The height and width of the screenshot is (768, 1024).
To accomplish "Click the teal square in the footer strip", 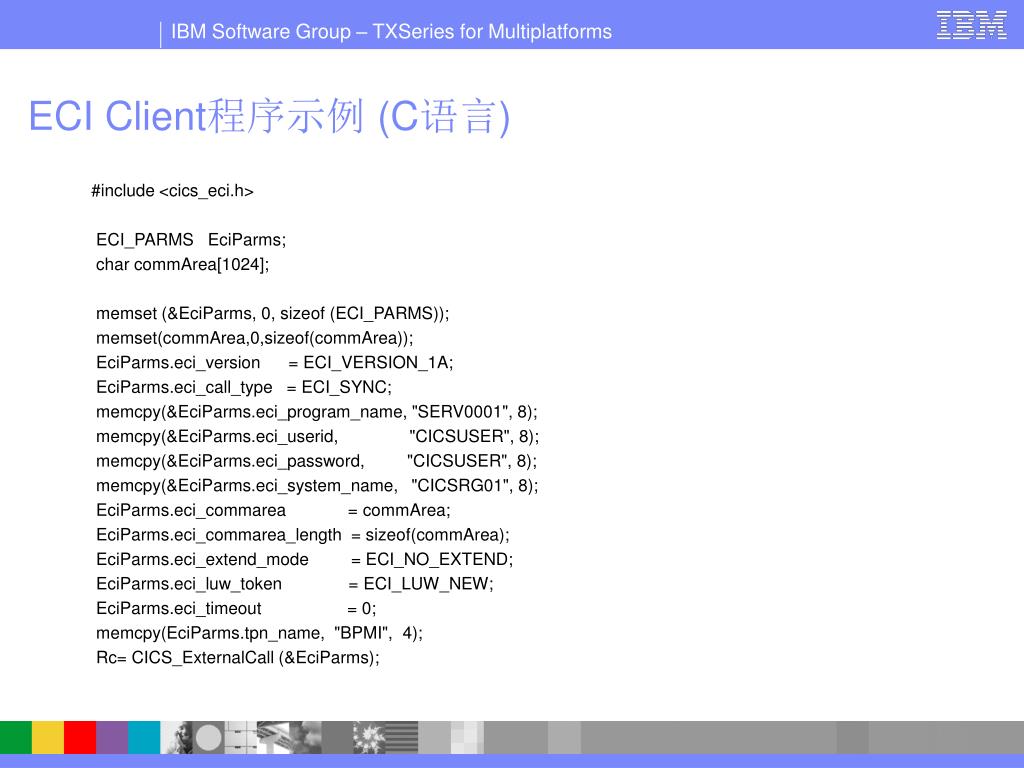I will (144, 737).
